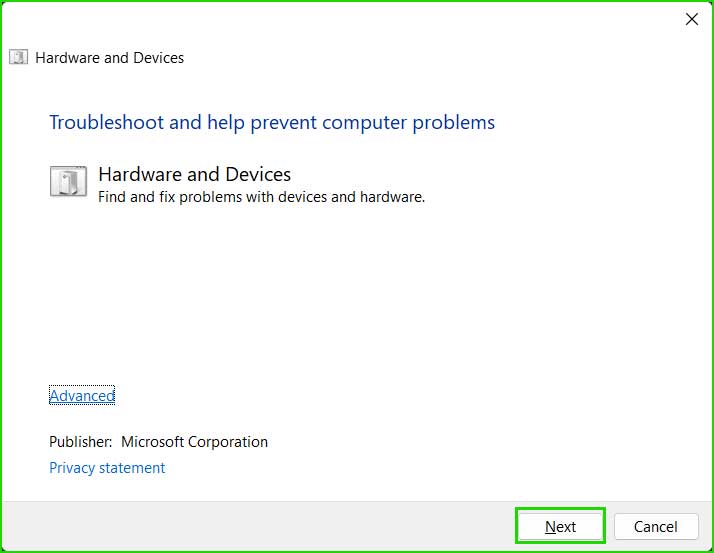Click the word 'Corporation' in the publisher line
The height and width of the screenshot is (553, 714).
tap(228, 442)
